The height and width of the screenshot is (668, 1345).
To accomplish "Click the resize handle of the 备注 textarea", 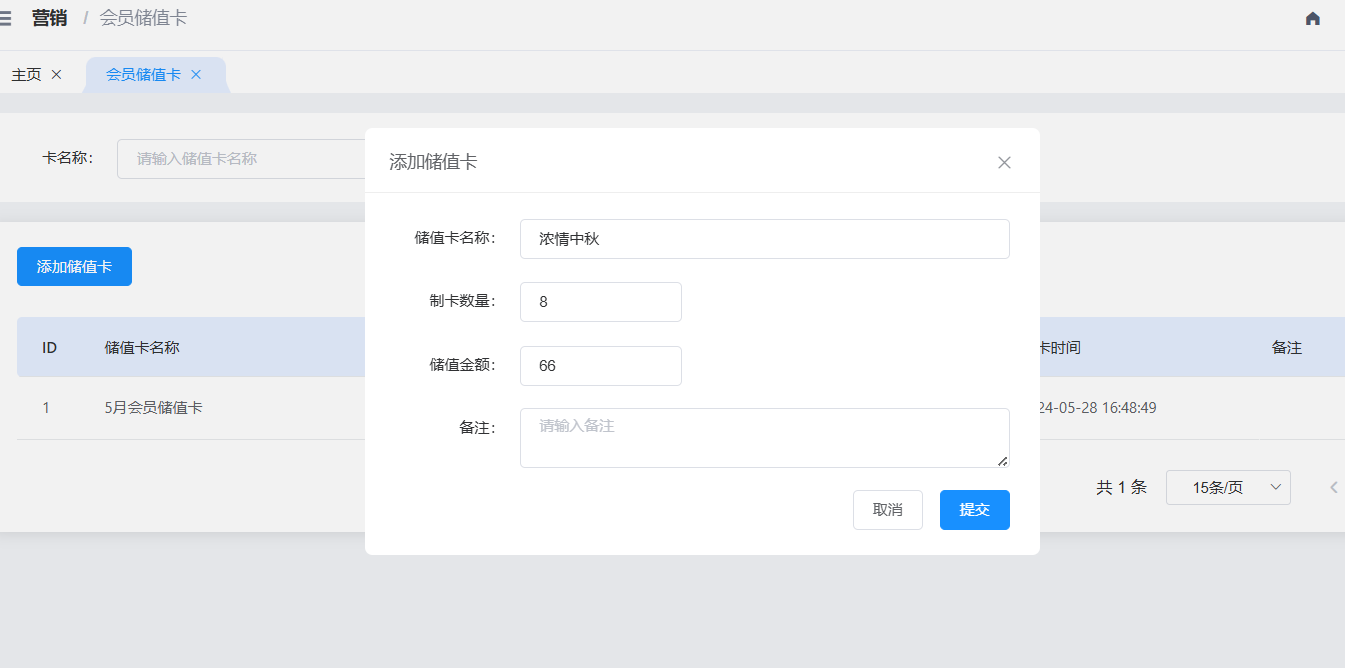I will coord(1003,461).
